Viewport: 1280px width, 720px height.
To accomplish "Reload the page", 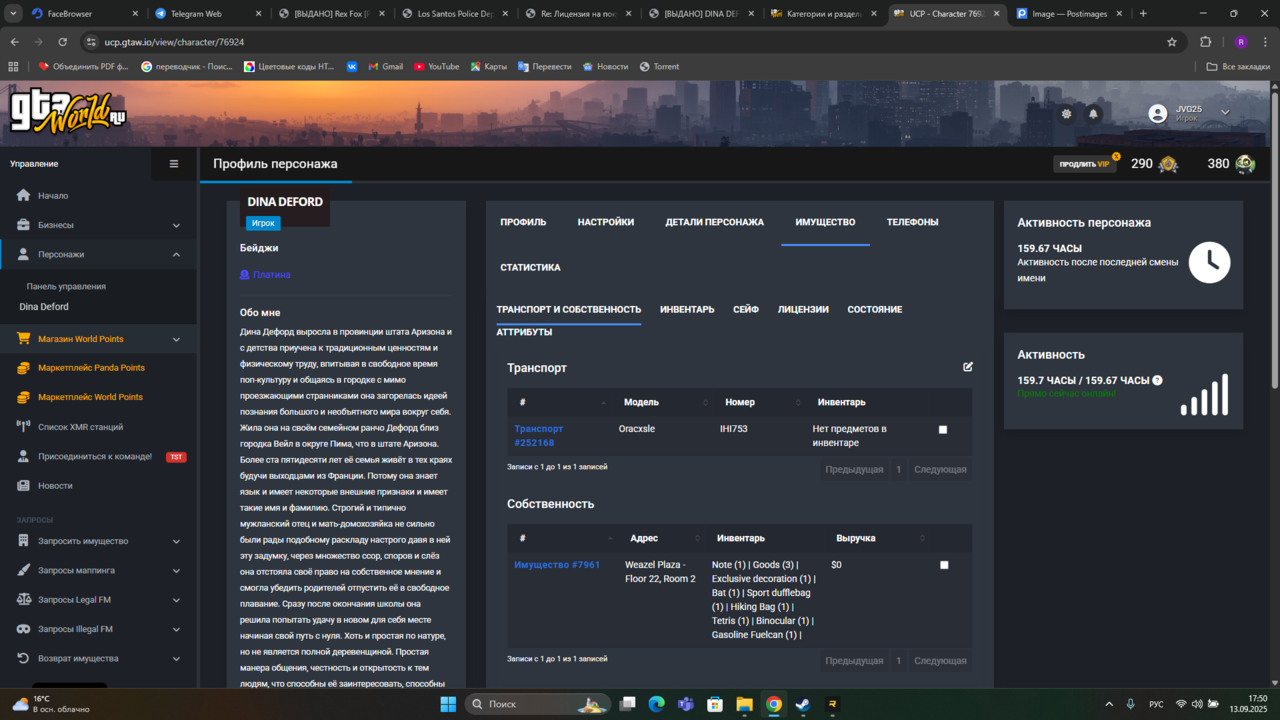I will [62, 42].
